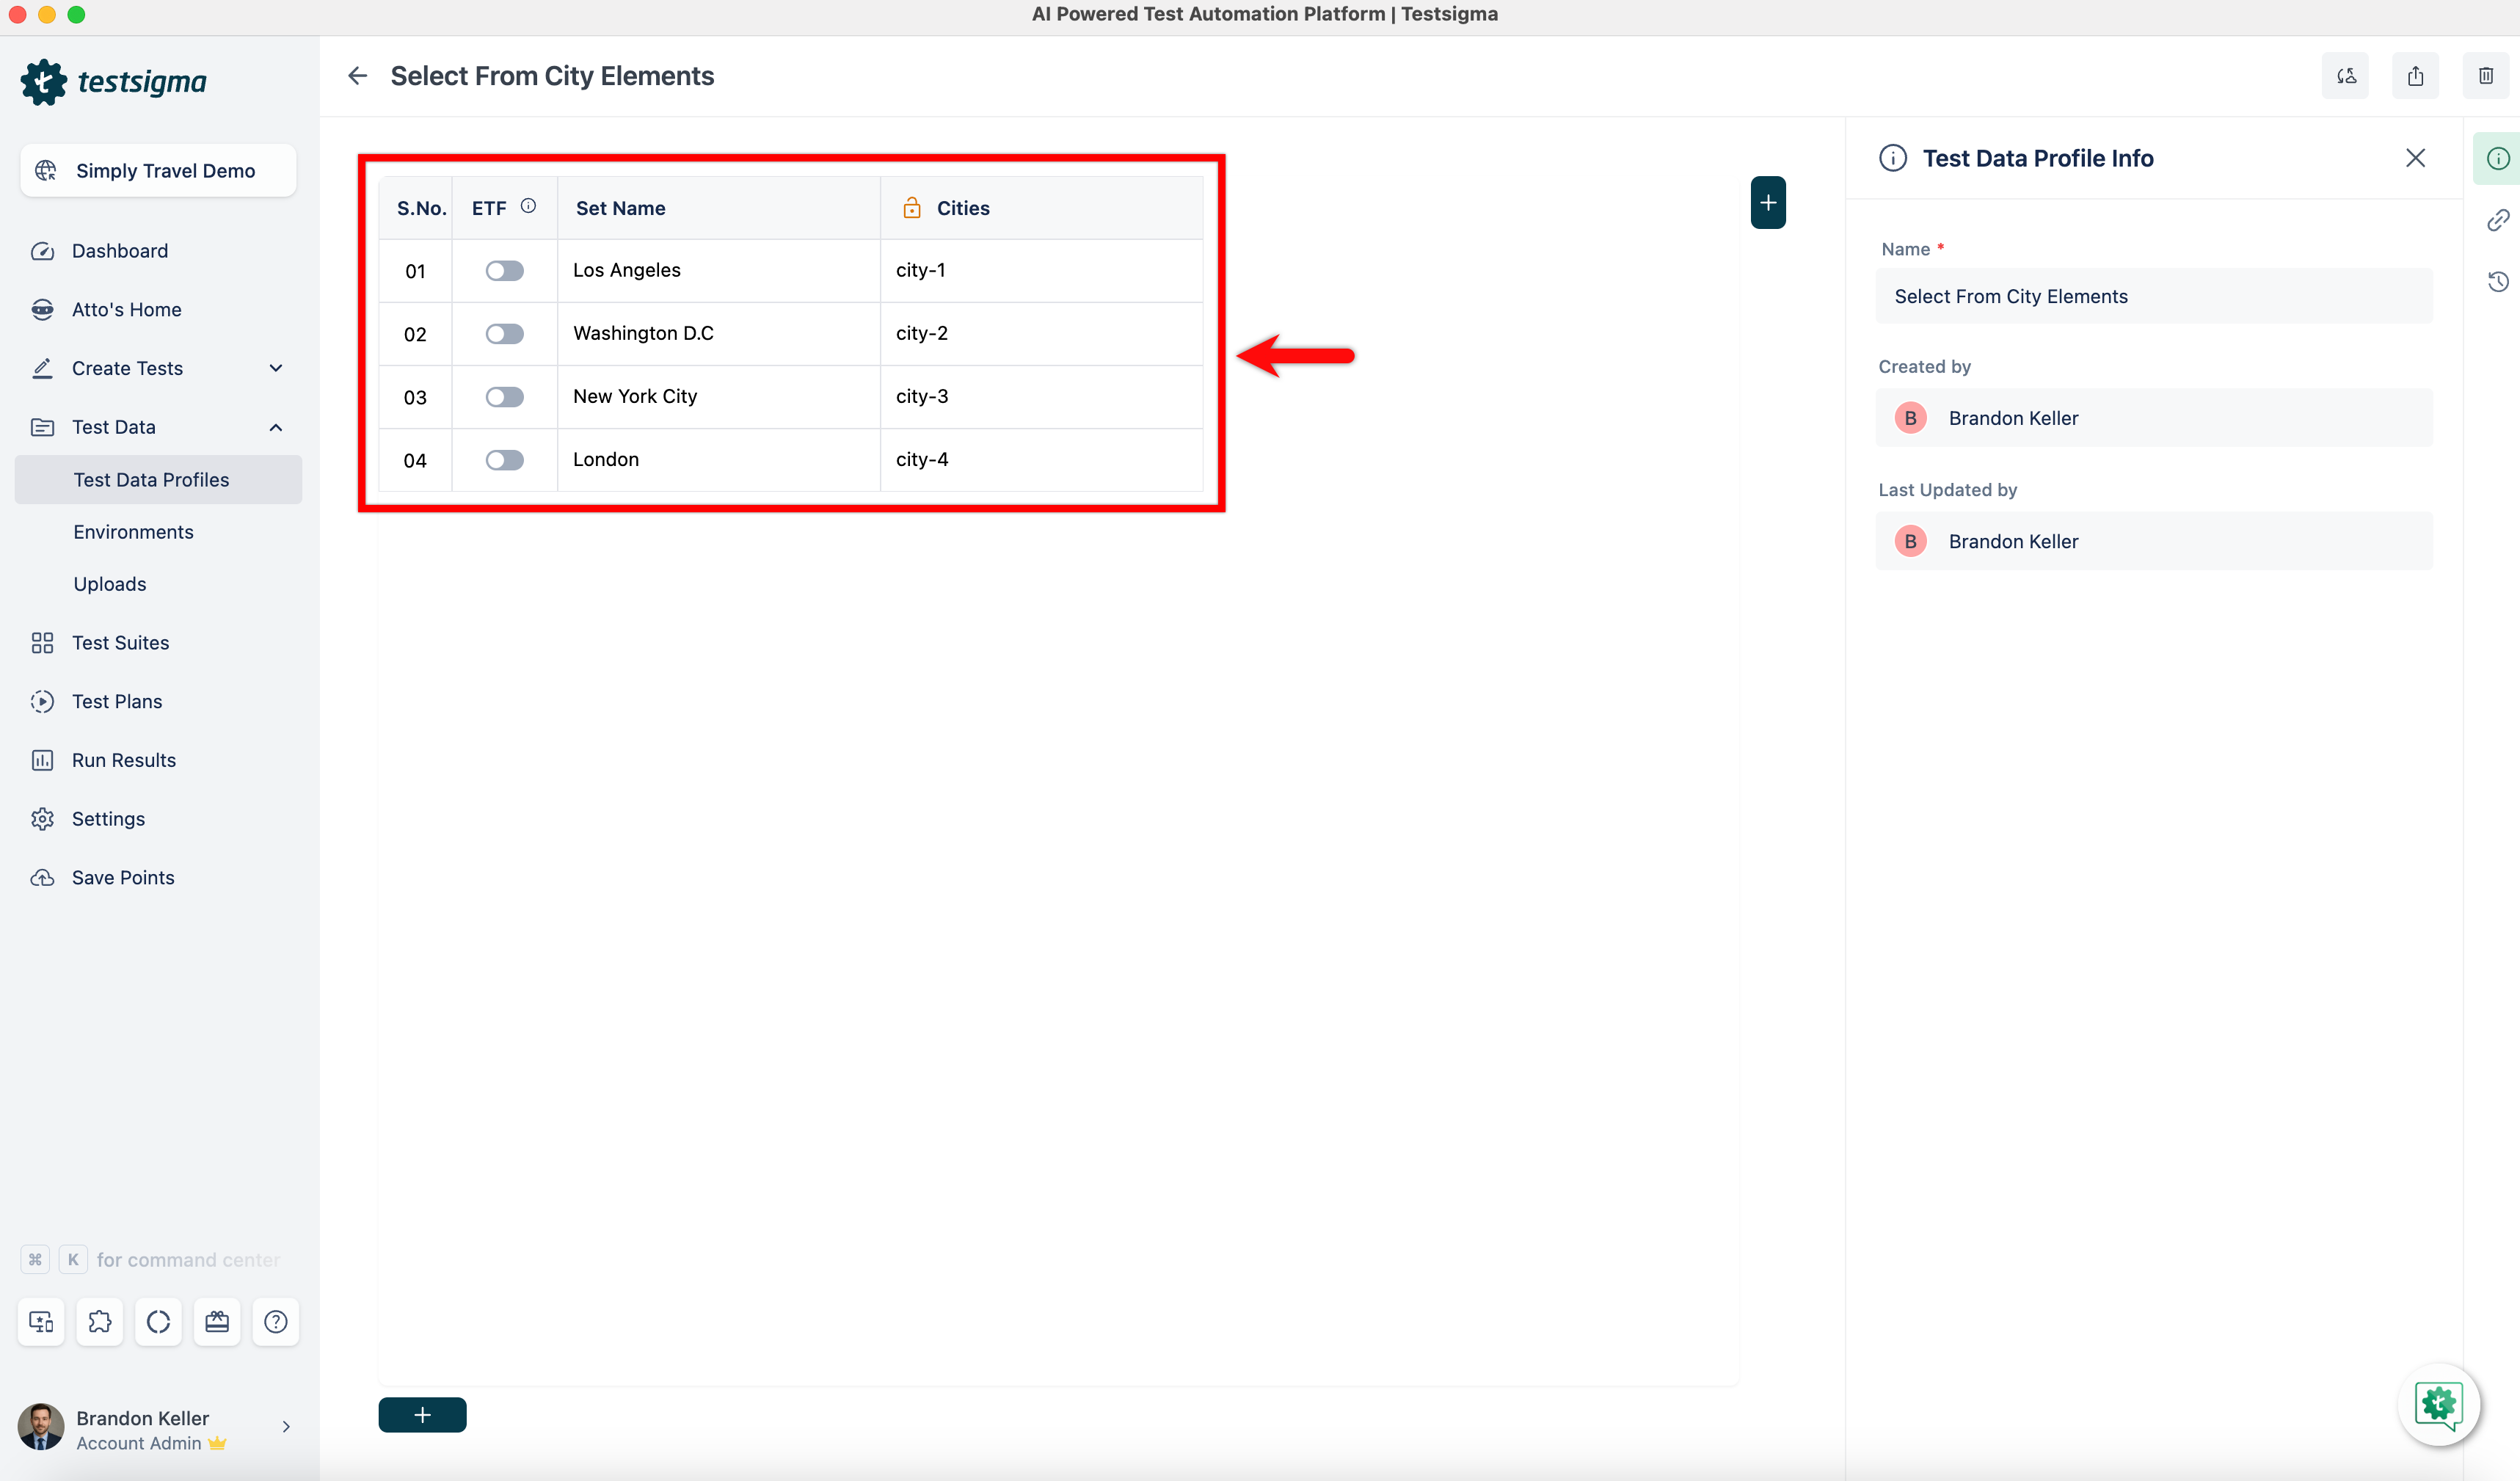Open the chat assistant icon bottom right
2520x1481 pixels.
pyautogui.click(x=2438, y=1404)
